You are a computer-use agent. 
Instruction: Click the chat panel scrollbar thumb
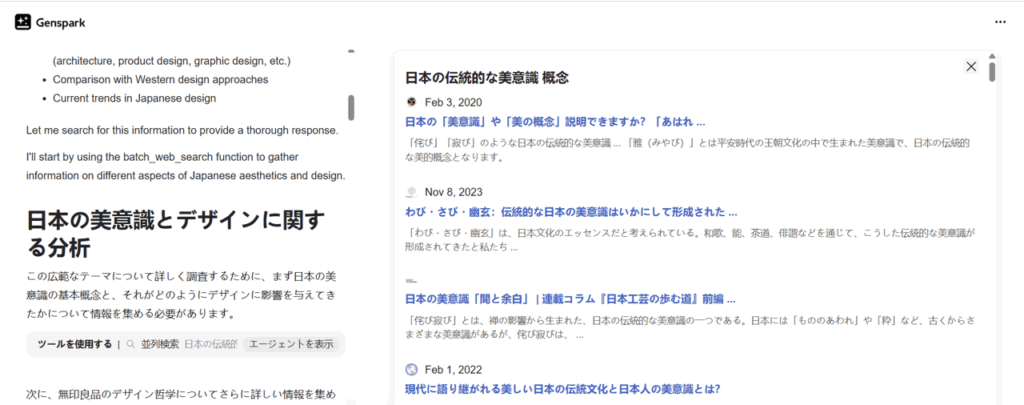[x=351, y=107]
